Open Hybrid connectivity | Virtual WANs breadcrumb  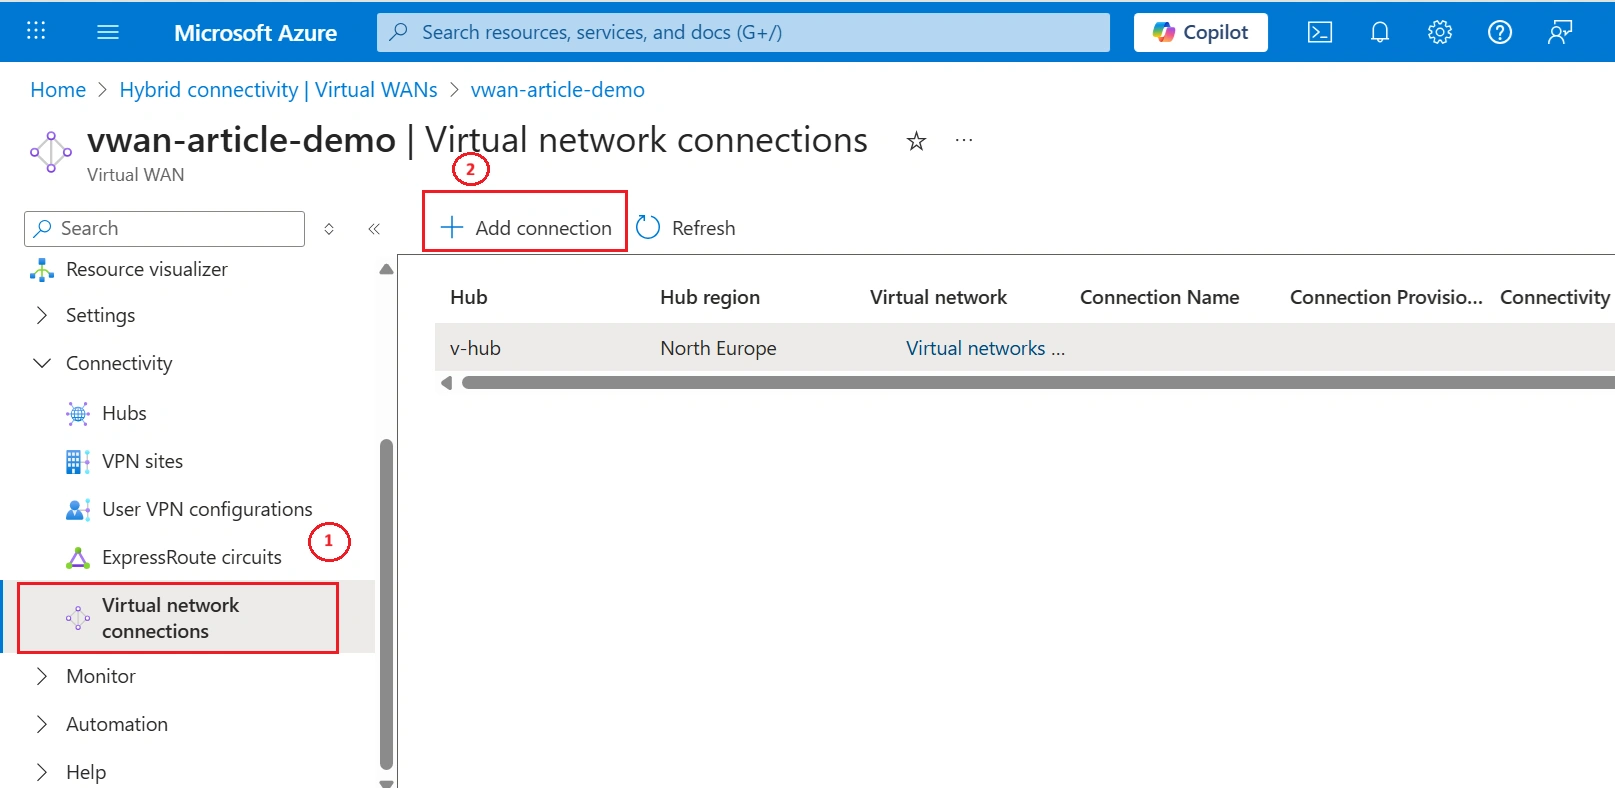coord(278,90)
